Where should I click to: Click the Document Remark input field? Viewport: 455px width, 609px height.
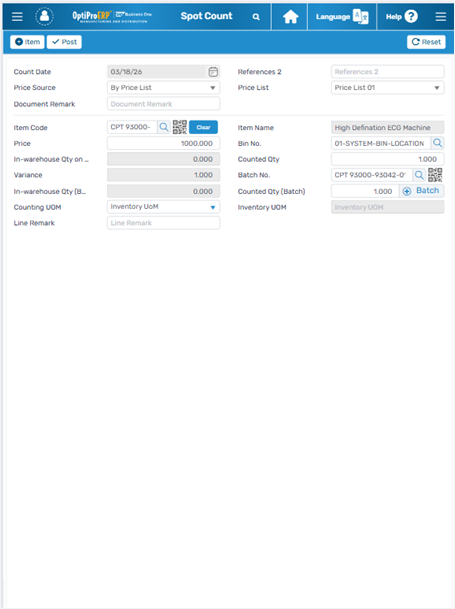pyautogui.click(x=164, y=104)
